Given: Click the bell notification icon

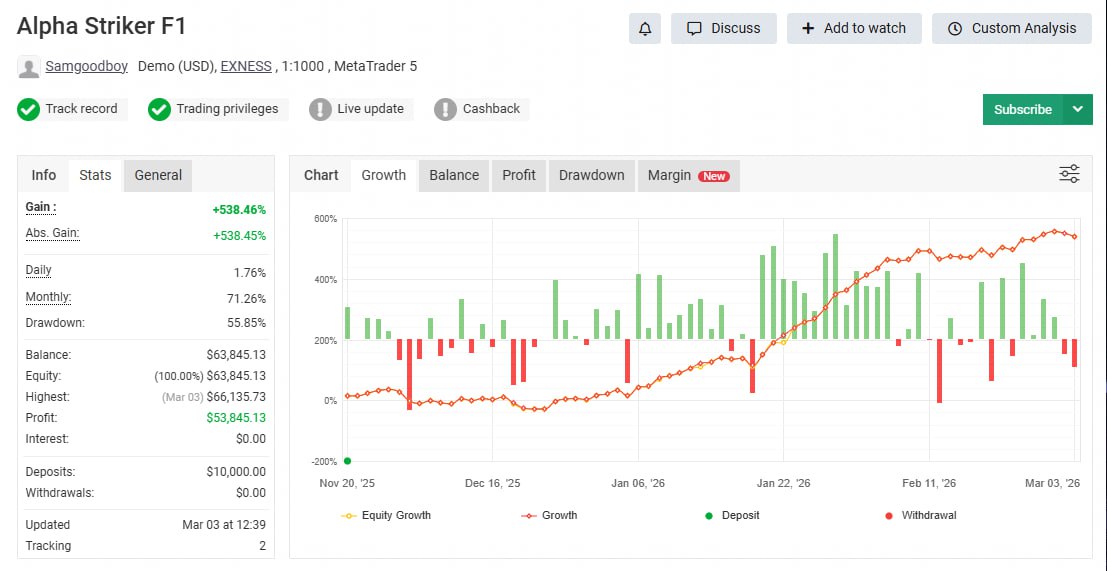Looking at the screenshot, I should (x=645, y=28).
